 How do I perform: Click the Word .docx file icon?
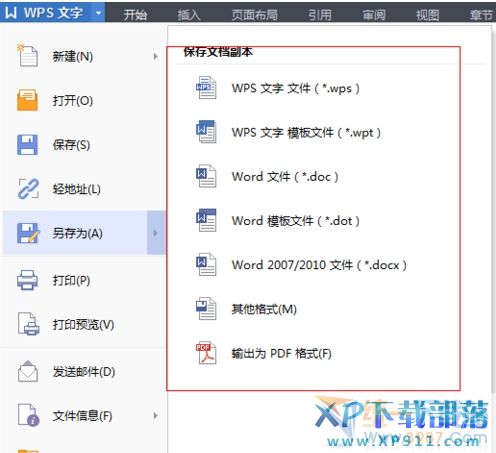click(206, 264)
